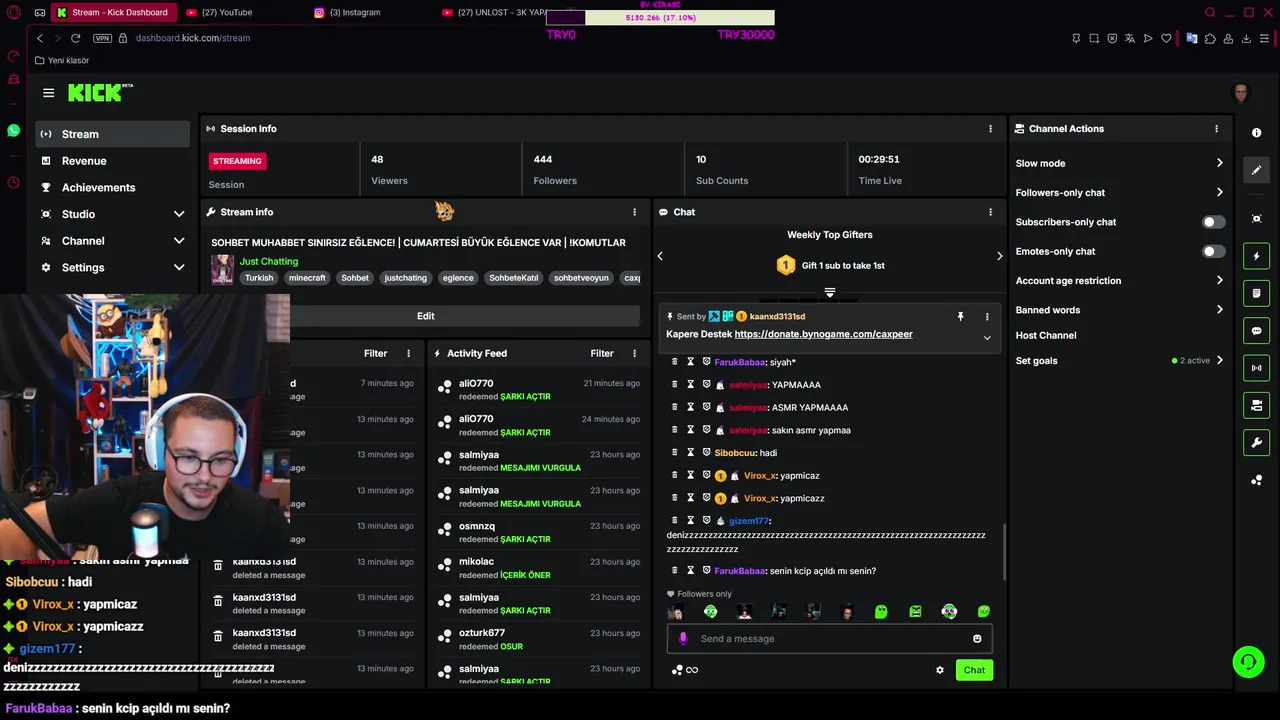Open browser downloads icon
This screenshot has width=1280, height=720.
[x=1246, y=38]
